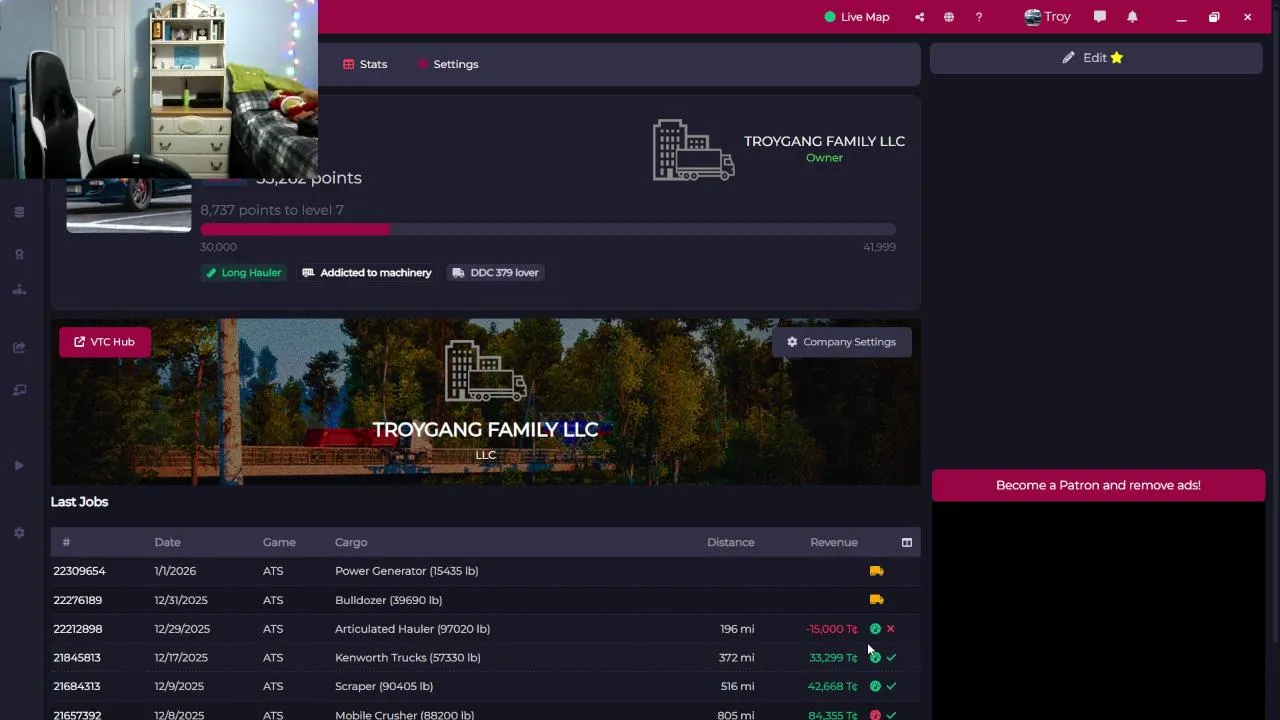Viewport: 1280px width, 720px height.
Task: Click Become a Patron and remove ads
Action: pos(1098,485)
